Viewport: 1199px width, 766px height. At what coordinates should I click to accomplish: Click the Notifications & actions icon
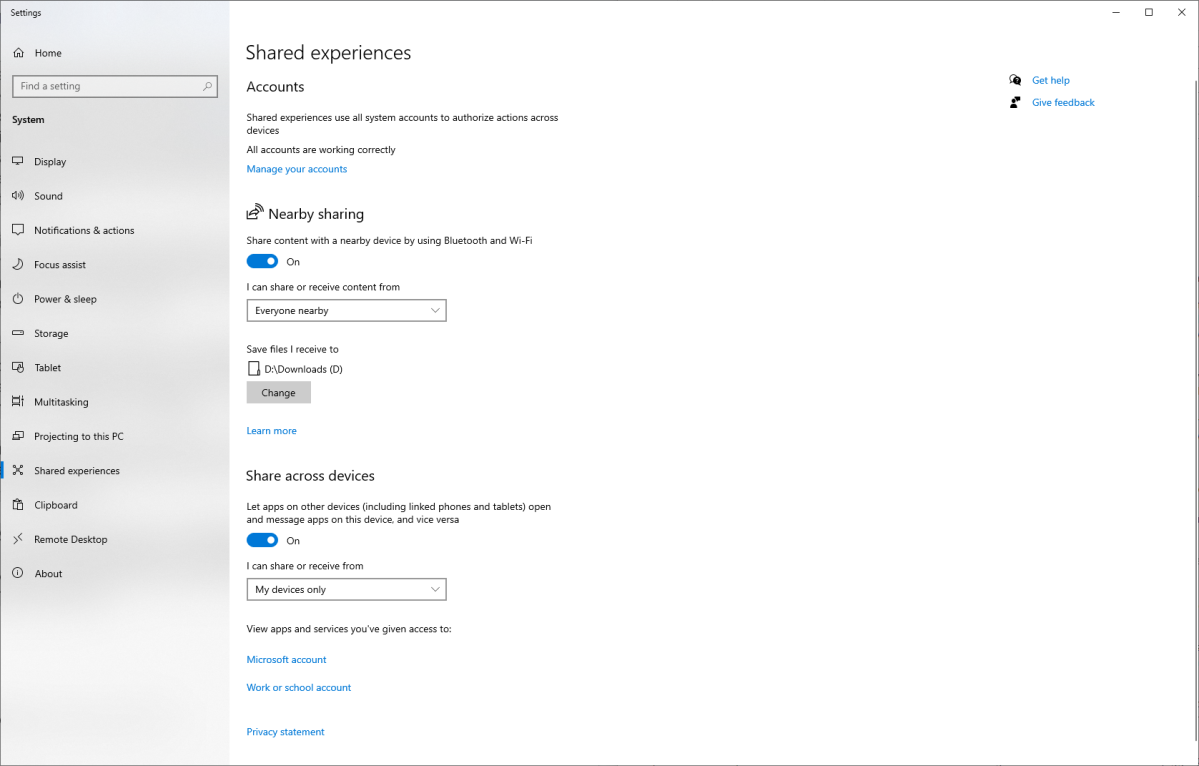click(18, 230)
